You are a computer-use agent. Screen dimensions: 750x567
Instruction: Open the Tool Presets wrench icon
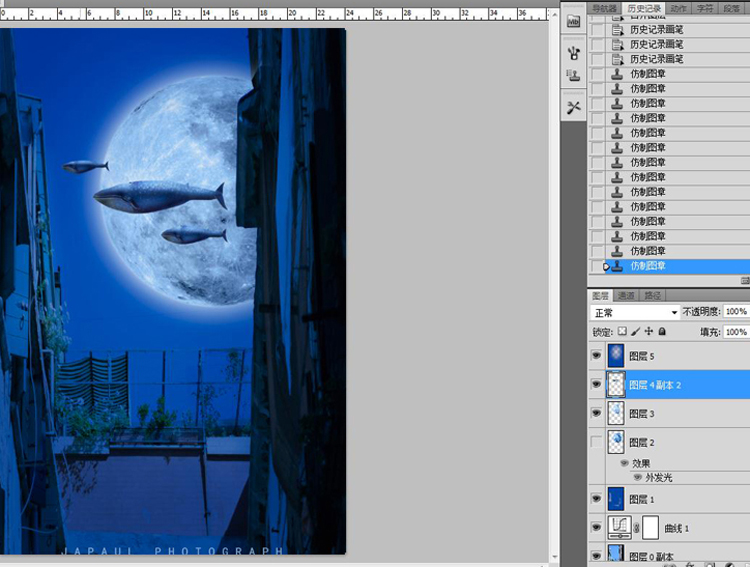point(574,107)
